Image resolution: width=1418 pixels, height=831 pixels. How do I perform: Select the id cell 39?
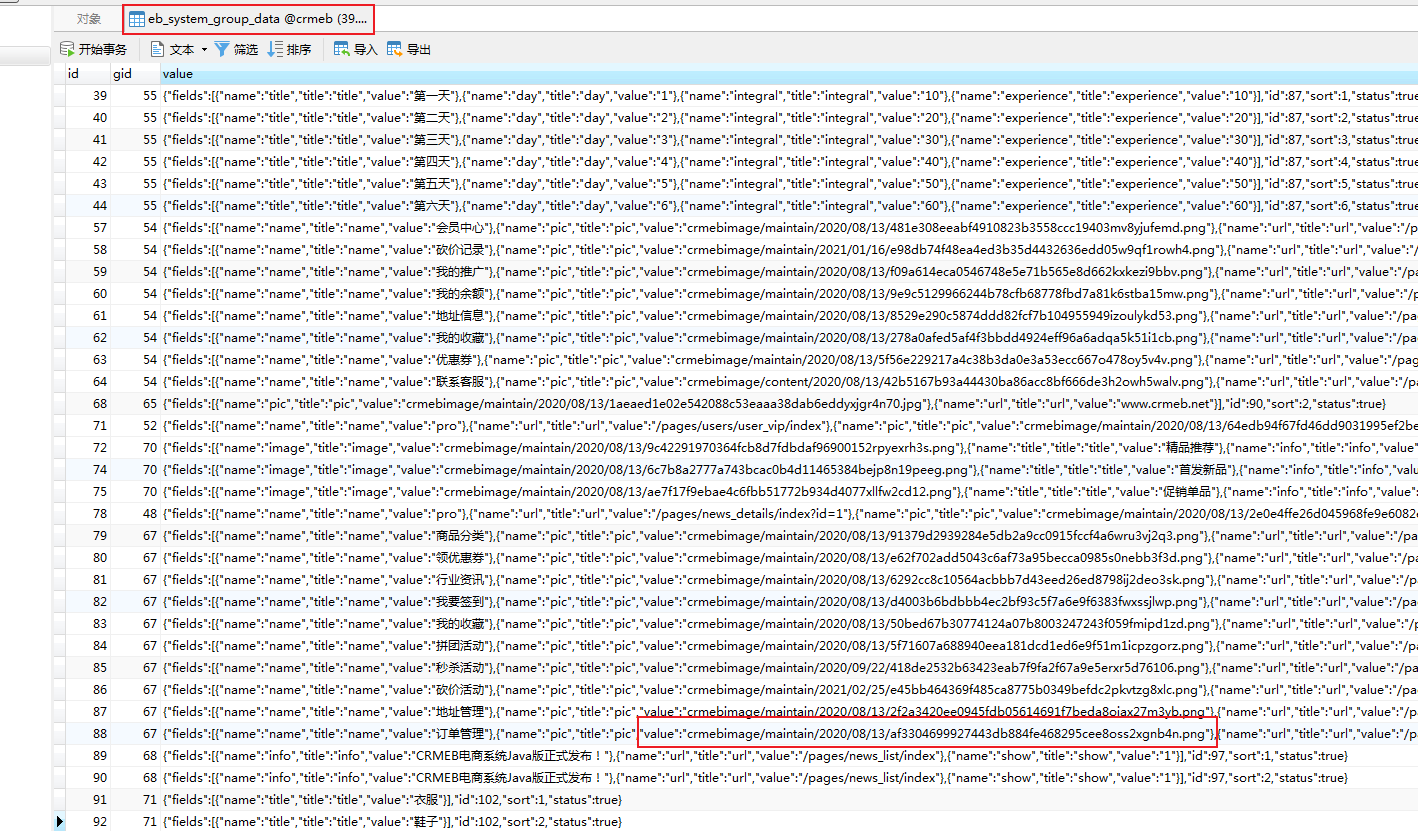click(88, 96)
